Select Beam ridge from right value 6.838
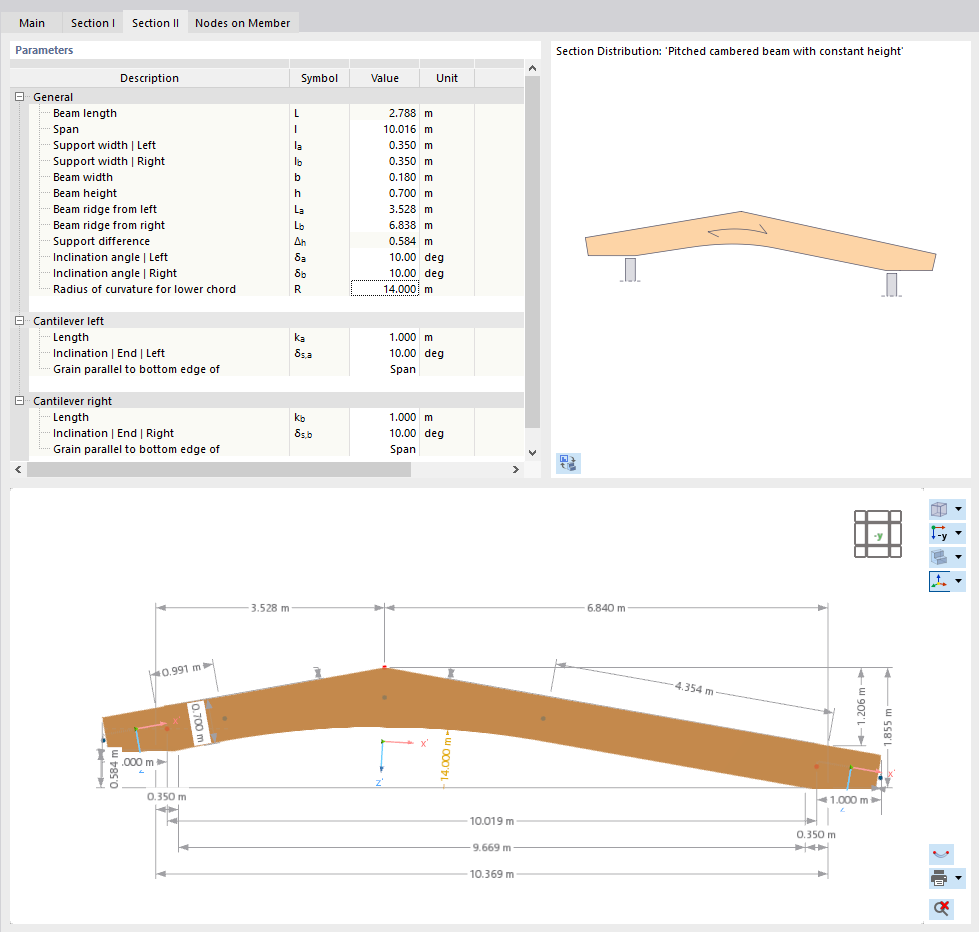 [385, 225]
